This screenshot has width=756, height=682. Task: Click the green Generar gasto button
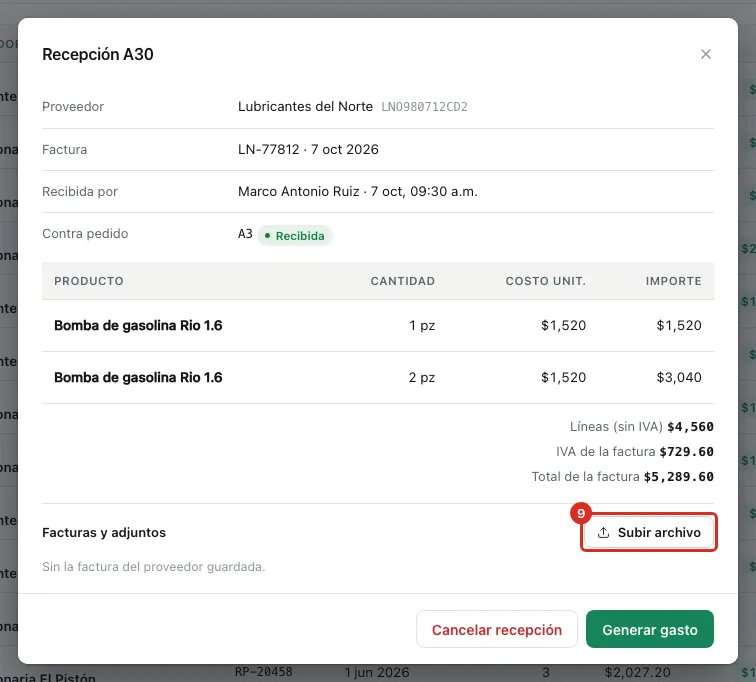(649, 629)
